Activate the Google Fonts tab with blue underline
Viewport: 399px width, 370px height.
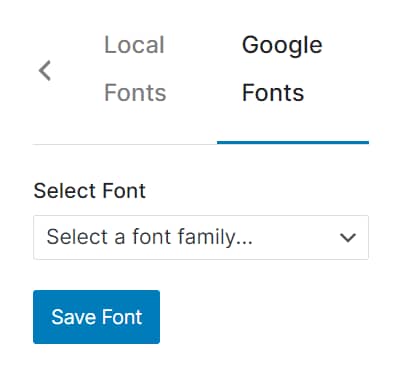point(282,69)
